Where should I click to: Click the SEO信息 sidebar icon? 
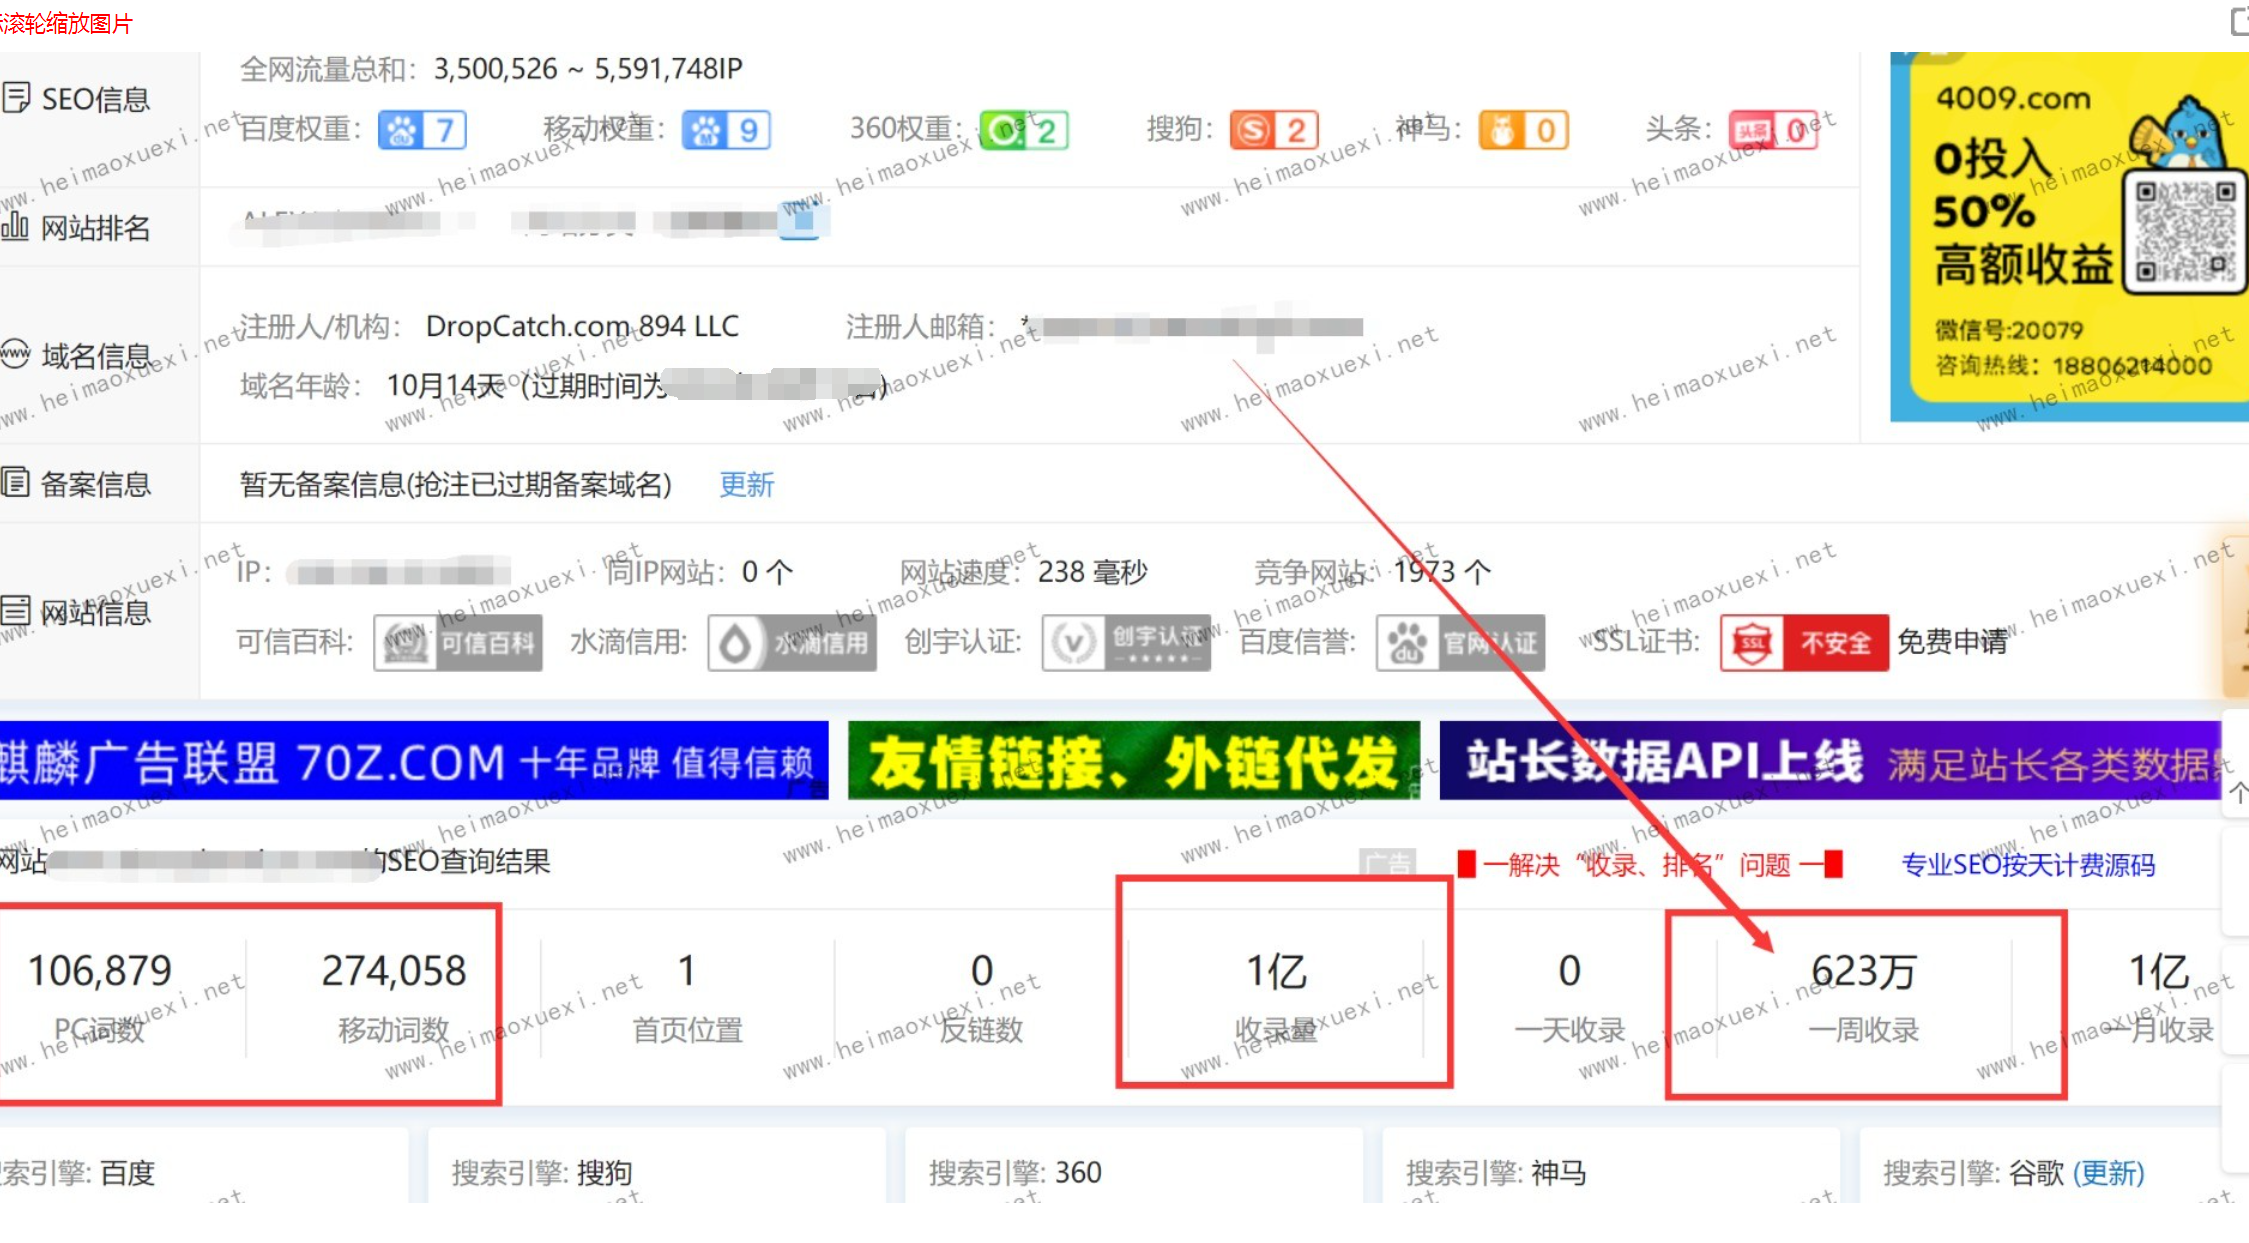tap(17, 97)
